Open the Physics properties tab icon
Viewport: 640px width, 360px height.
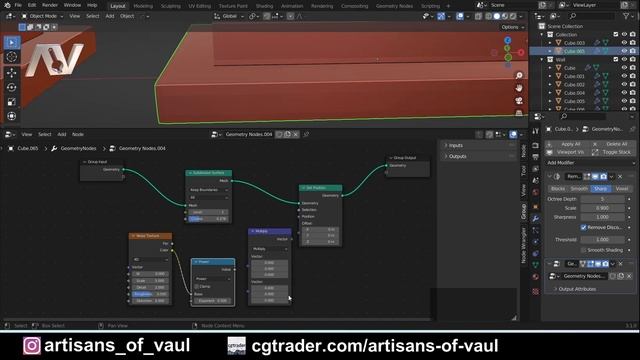(536, 242)
